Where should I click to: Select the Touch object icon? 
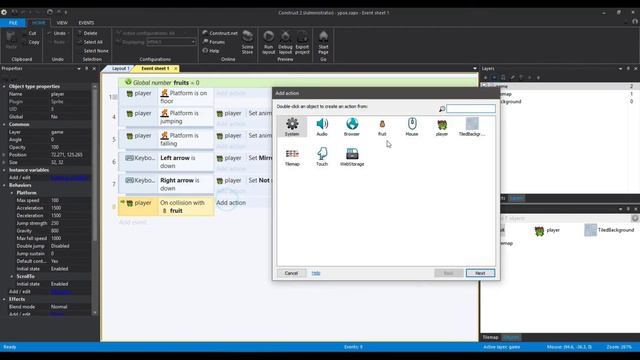click(x=322, y=157)
